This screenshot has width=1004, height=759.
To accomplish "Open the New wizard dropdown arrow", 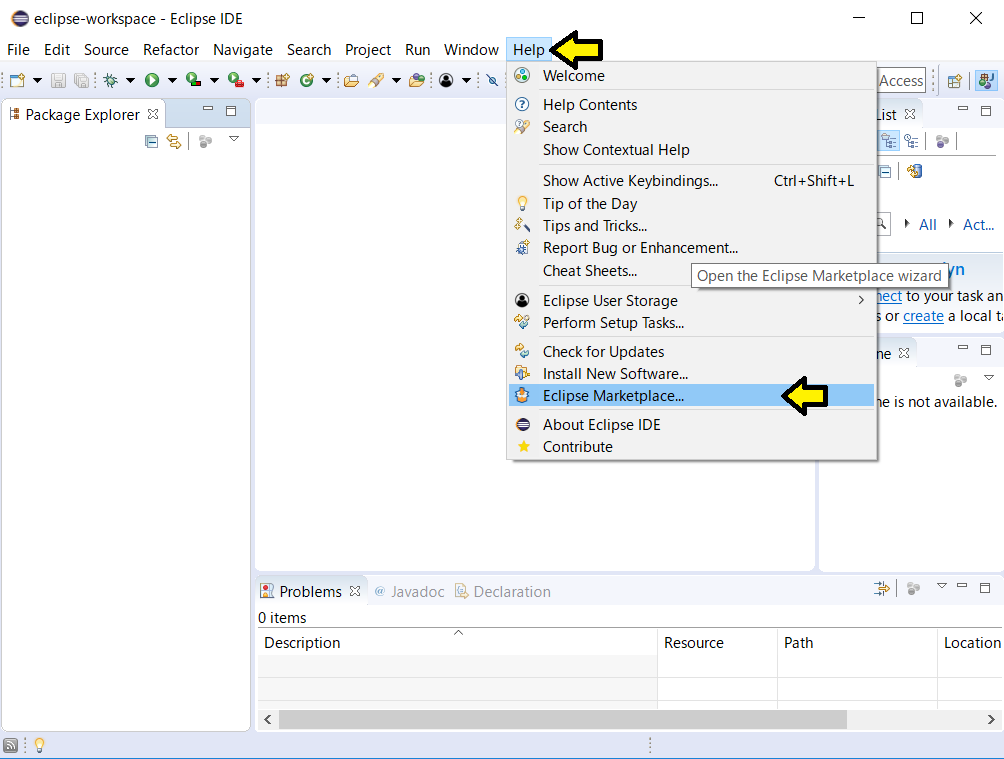I will coord(37,81).
